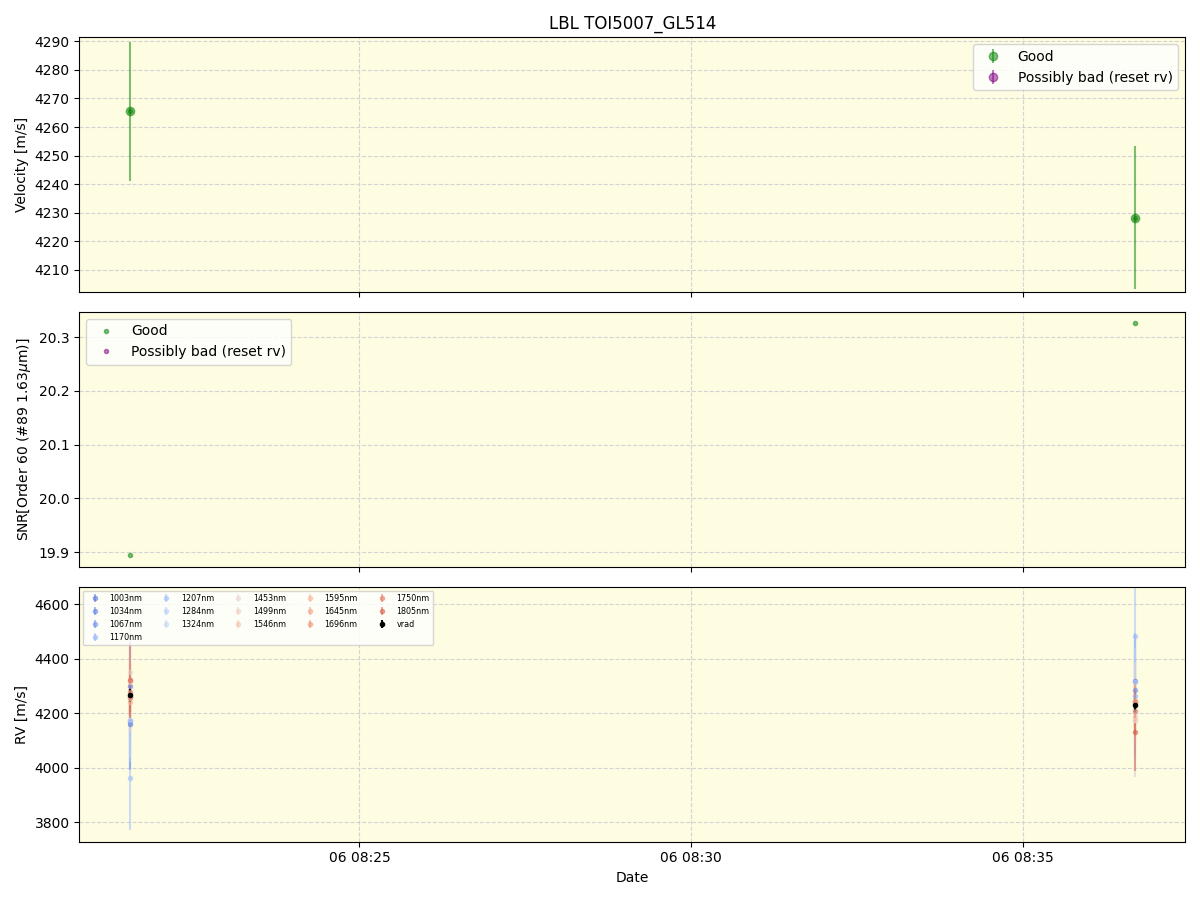Select the second black vrad point in the RV panel

(1135, 705)
